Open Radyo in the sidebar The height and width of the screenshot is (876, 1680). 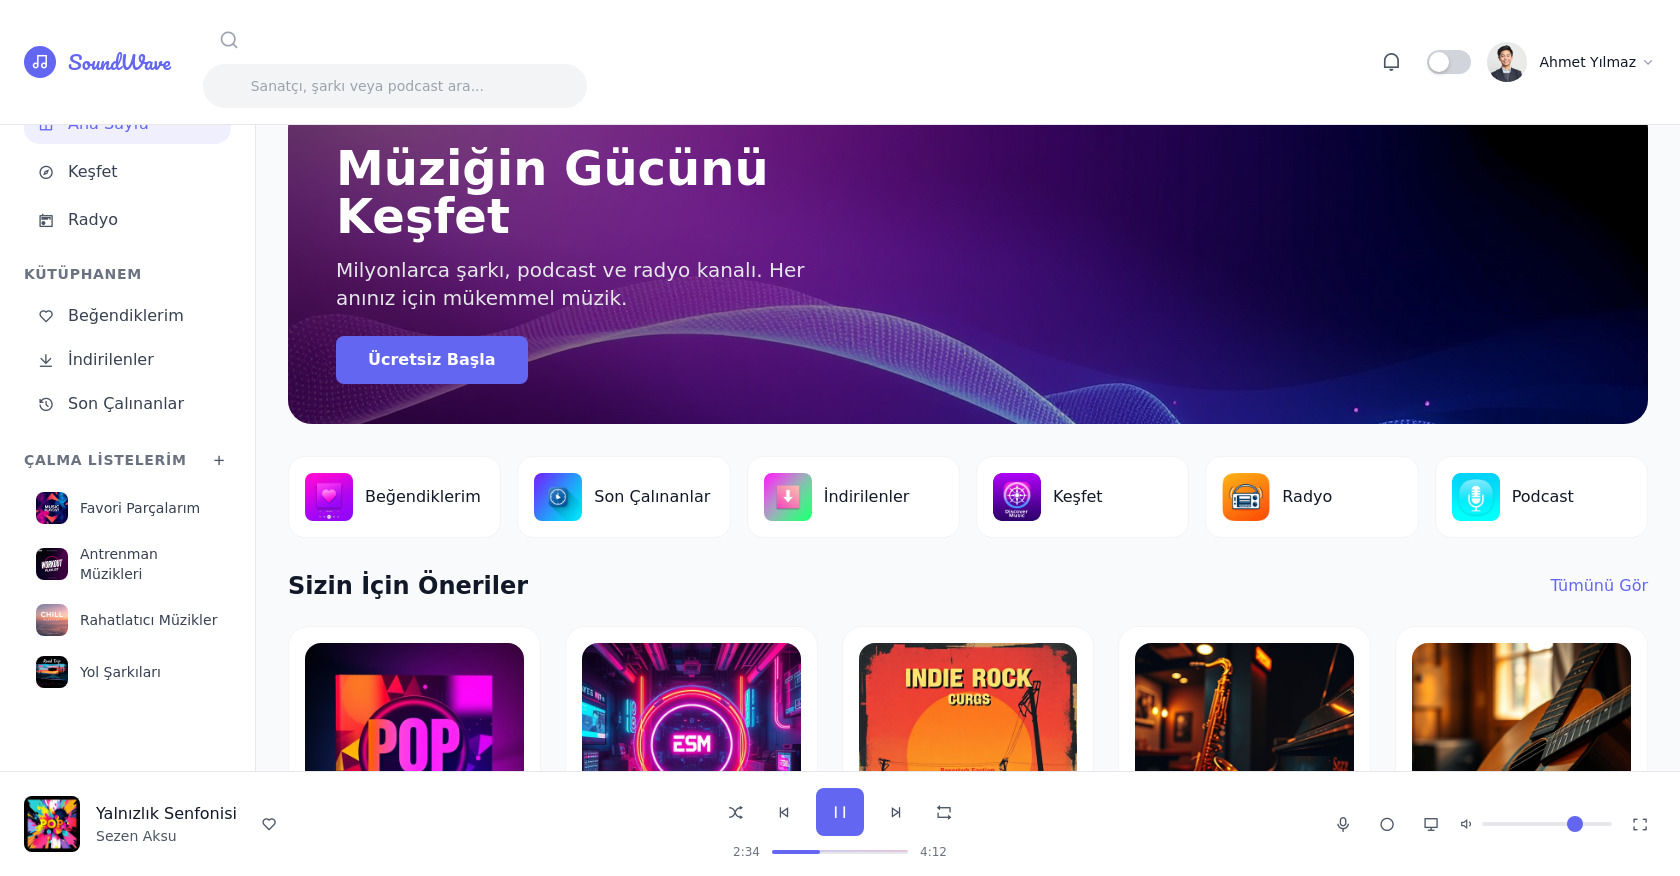pyautogui.click(x=127, y=220)
